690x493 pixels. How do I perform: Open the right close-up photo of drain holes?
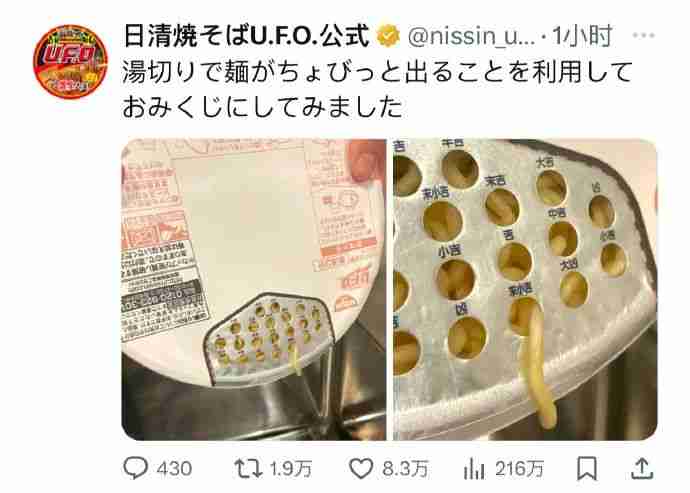[x=525, y=290]
